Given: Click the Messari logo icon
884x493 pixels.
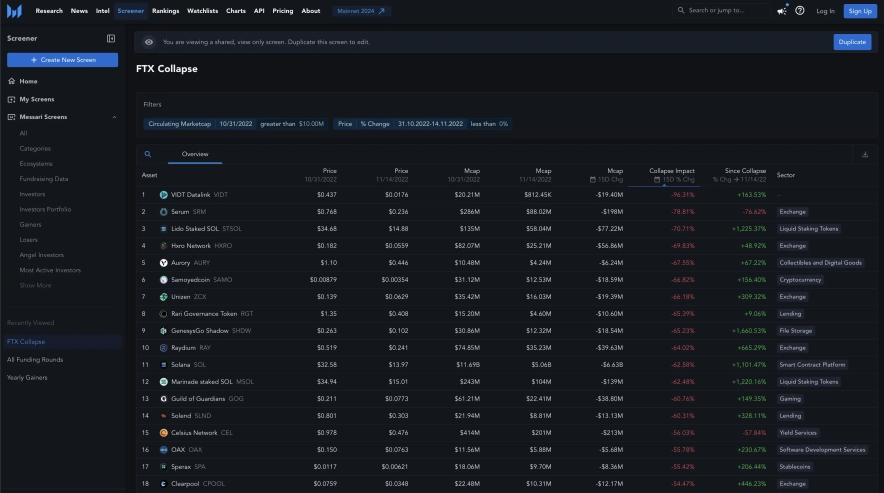Looking at the screenshot, I should (x=16, y=11).
